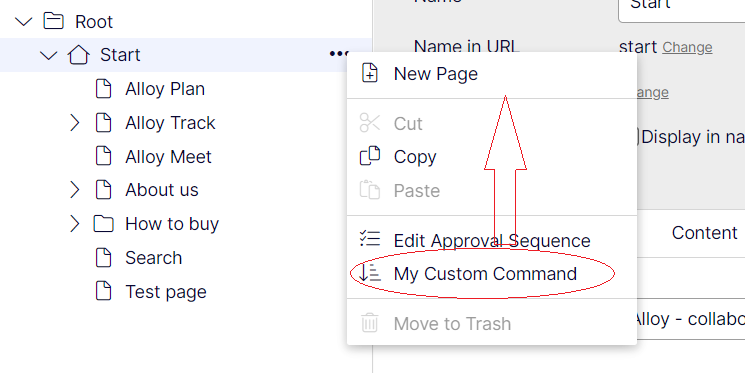
Task: Click the Root folder icon
Action: click(x=53, y=21)
